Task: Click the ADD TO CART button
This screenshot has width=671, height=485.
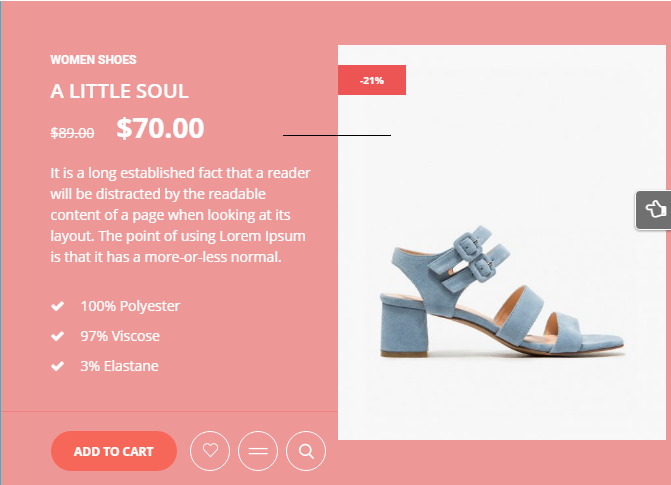Action: (x=114, y=451)
